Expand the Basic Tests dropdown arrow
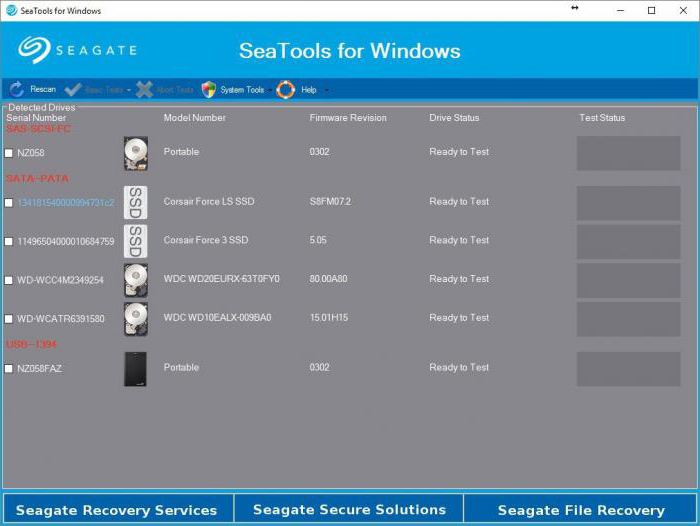This screenshot has width=700, height=526. click(129, 90)
